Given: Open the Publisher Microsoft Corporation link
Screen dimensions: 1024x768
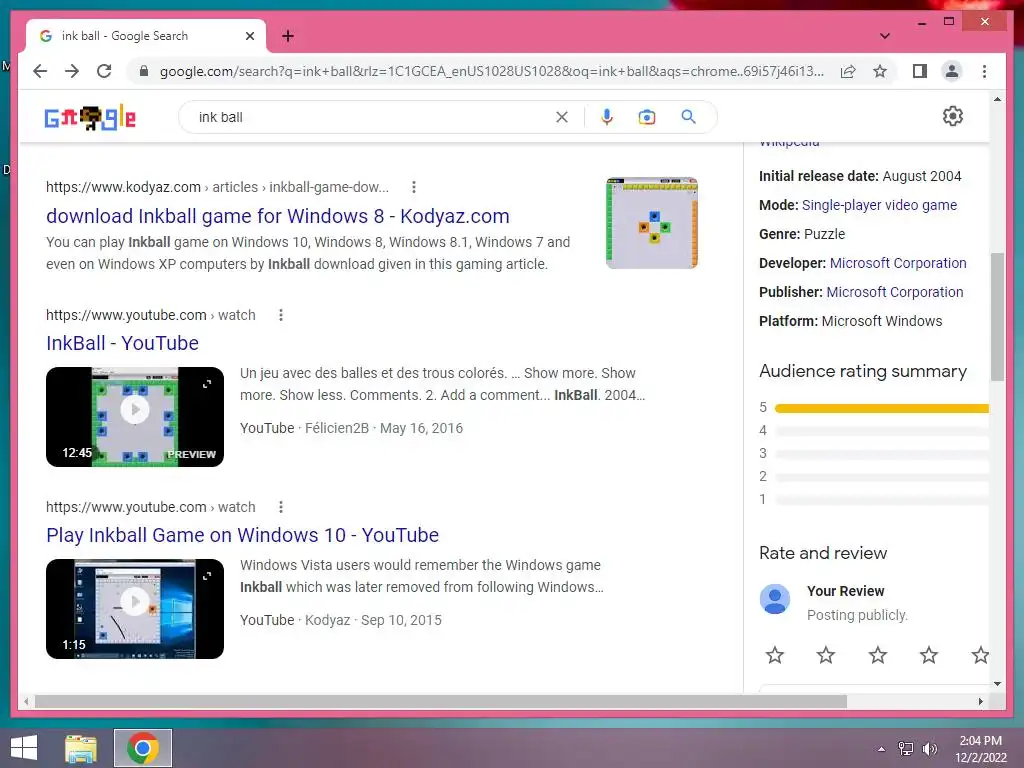Looking at the screenshot, I should [895, 292].
